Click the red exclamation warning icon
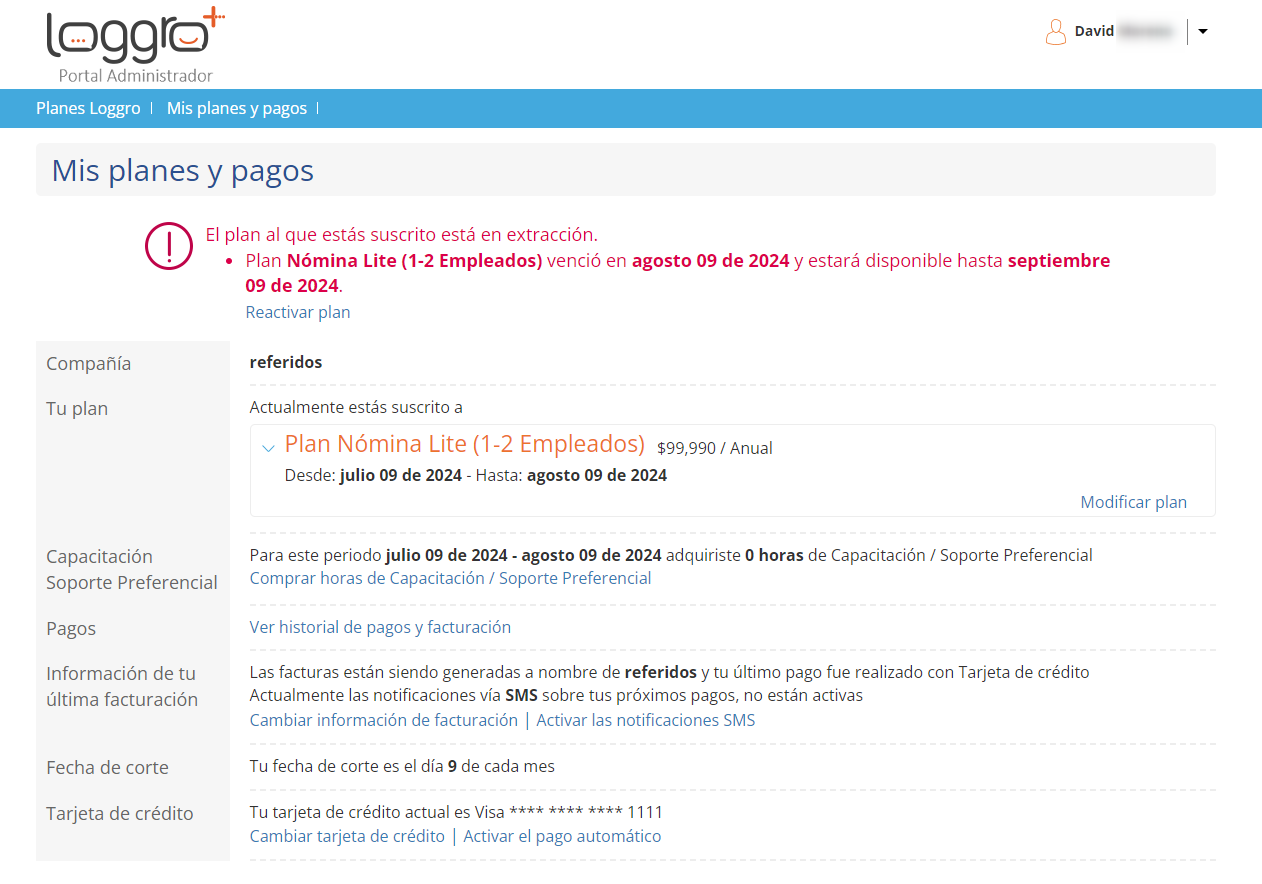The height and width of the screenshot is (884, 1262). tap(169, 246)
